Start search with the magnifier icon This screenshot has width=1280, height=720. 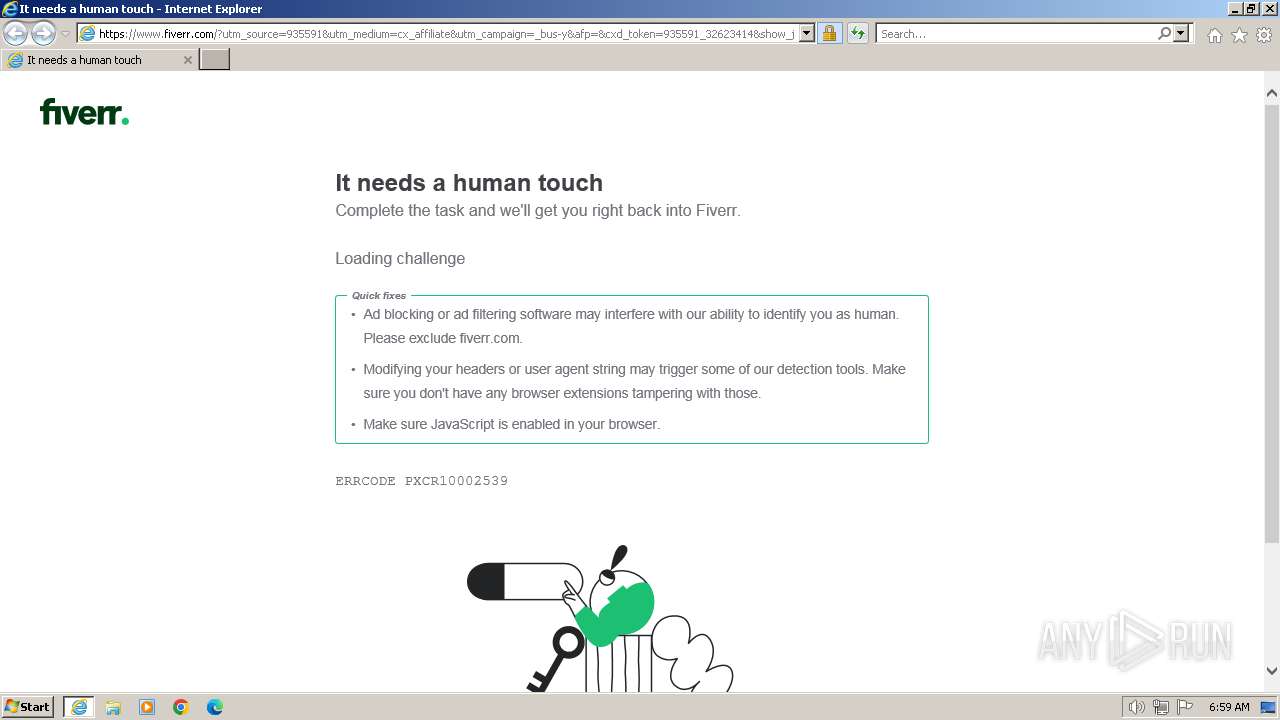tap(1164, 33)
